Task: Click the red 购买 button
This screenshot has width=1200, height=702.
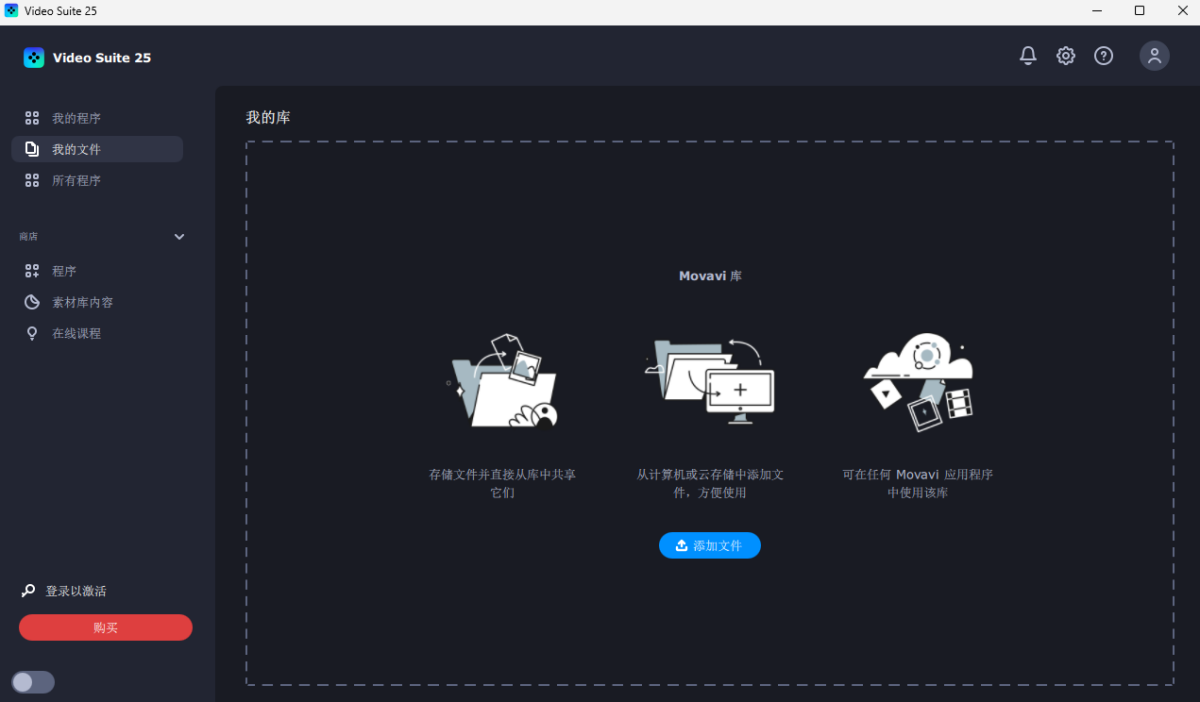Action: coord(105,628)
